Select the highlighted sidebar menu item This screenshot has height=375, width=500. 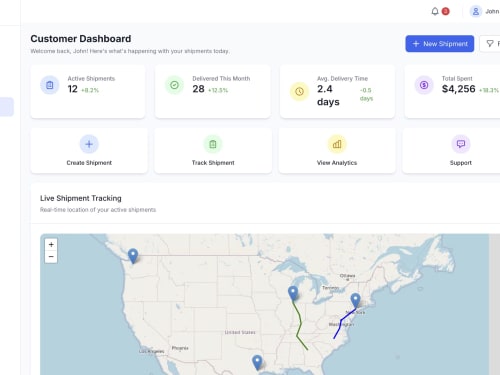coord(7,107)
